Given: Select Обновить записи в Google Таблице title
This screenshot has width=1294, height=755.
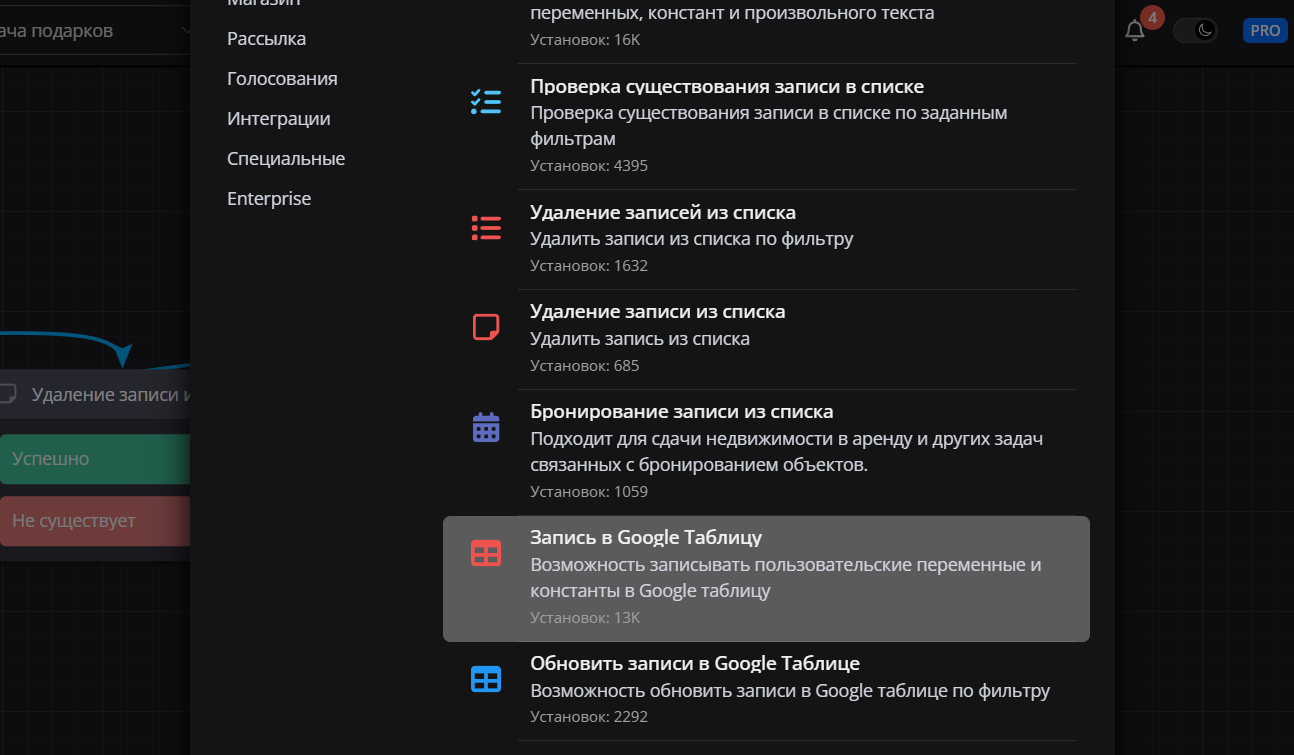Looking at the screenshot, I should 695,664.
